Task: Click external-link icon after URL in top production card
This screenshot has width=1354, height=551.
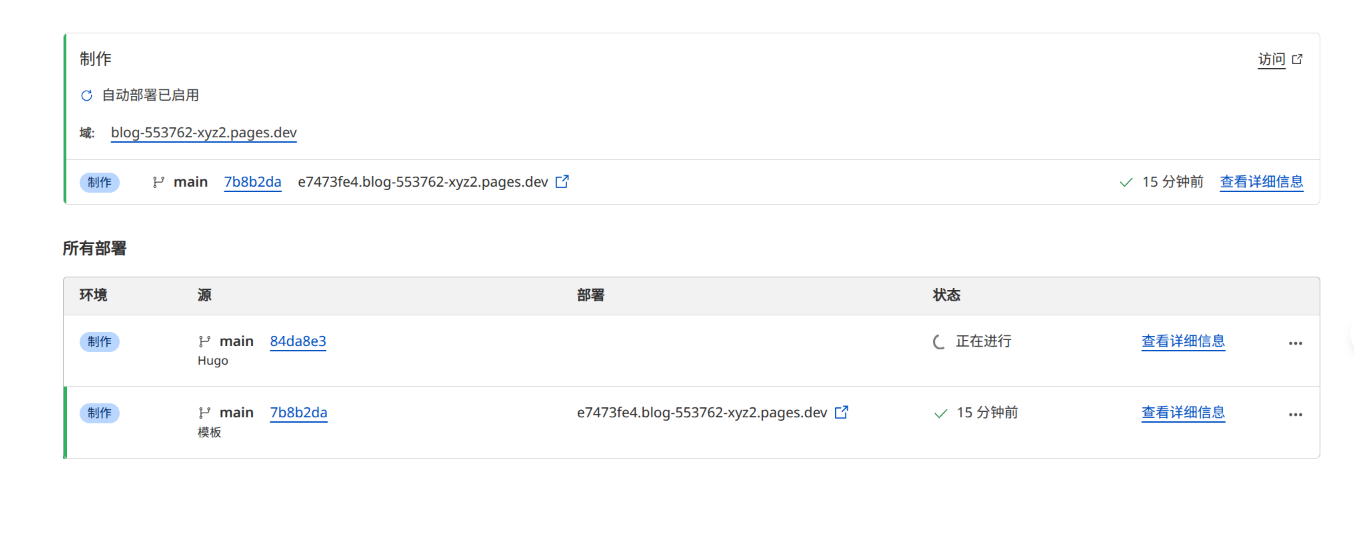Action: (562, 182)
